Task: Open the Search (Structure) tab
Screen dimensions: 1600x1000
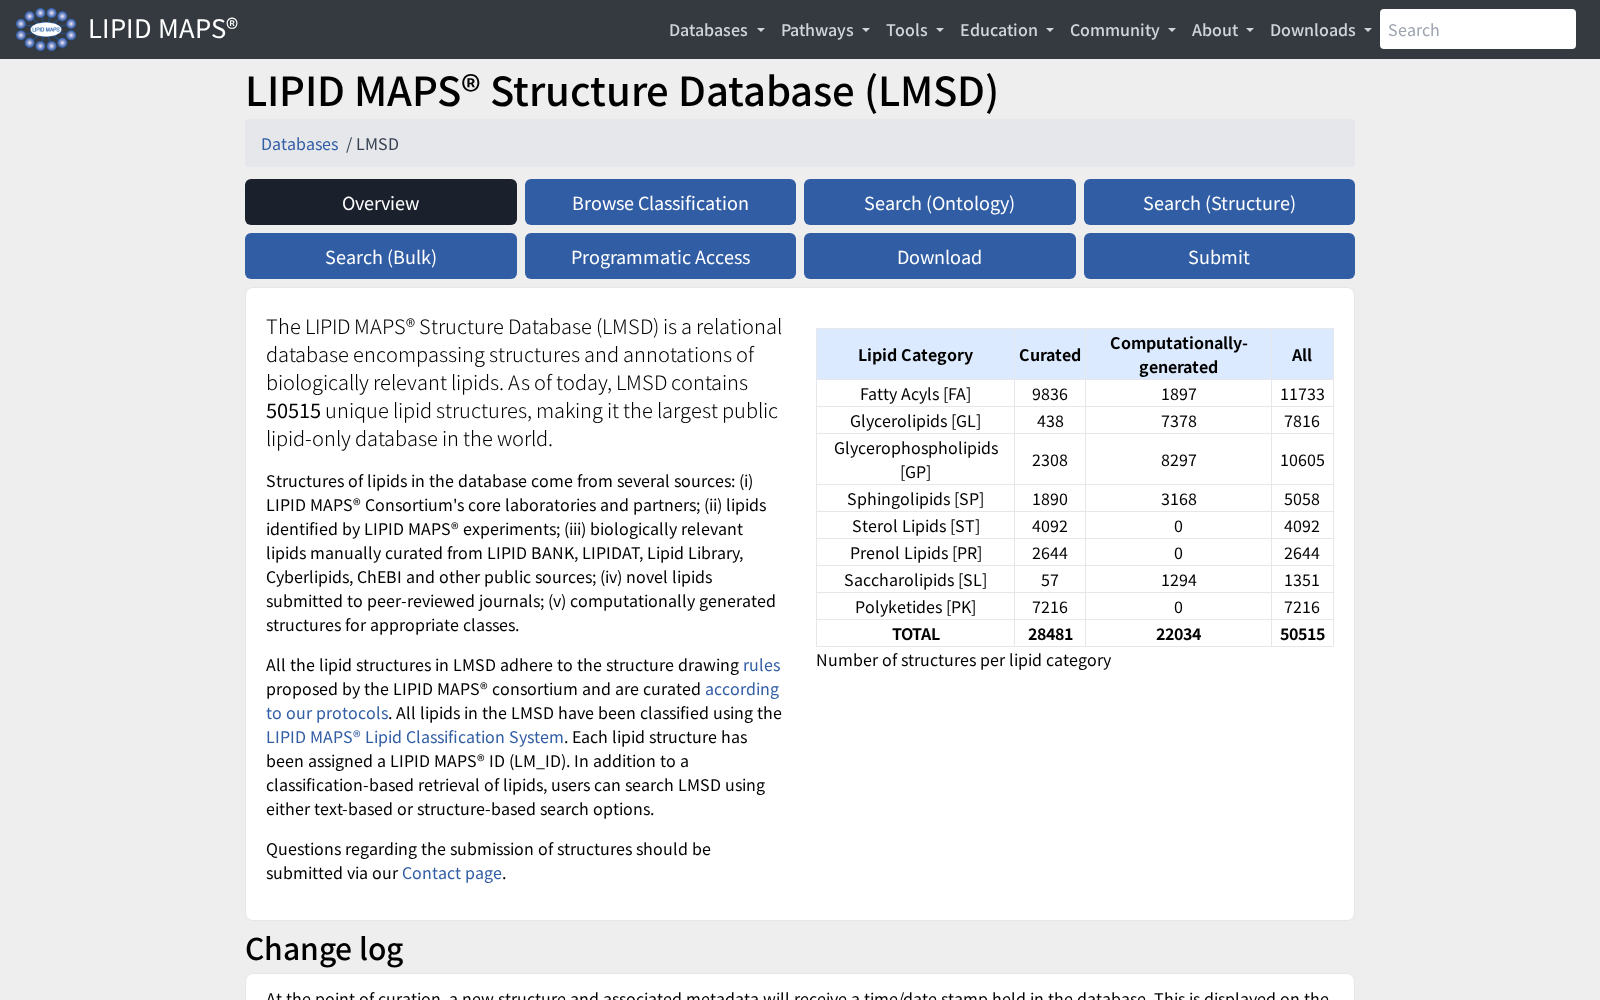Action: point(1219,202)
